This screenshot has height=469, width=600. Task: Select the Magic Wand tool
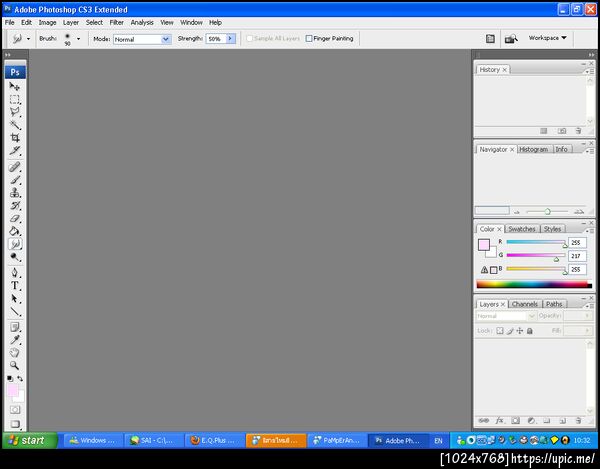tap(15, 125)
